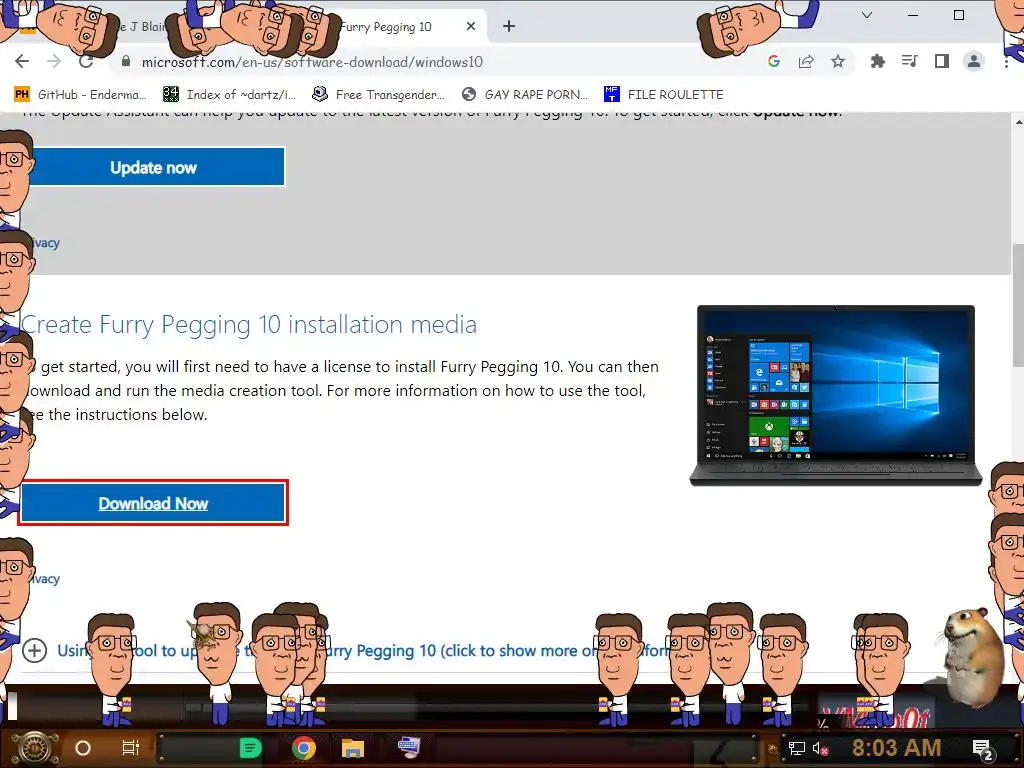Viewport: 1024px width, 768px height.
Task: Click the network icon in the system tray
Action: (x=796, y=748)
